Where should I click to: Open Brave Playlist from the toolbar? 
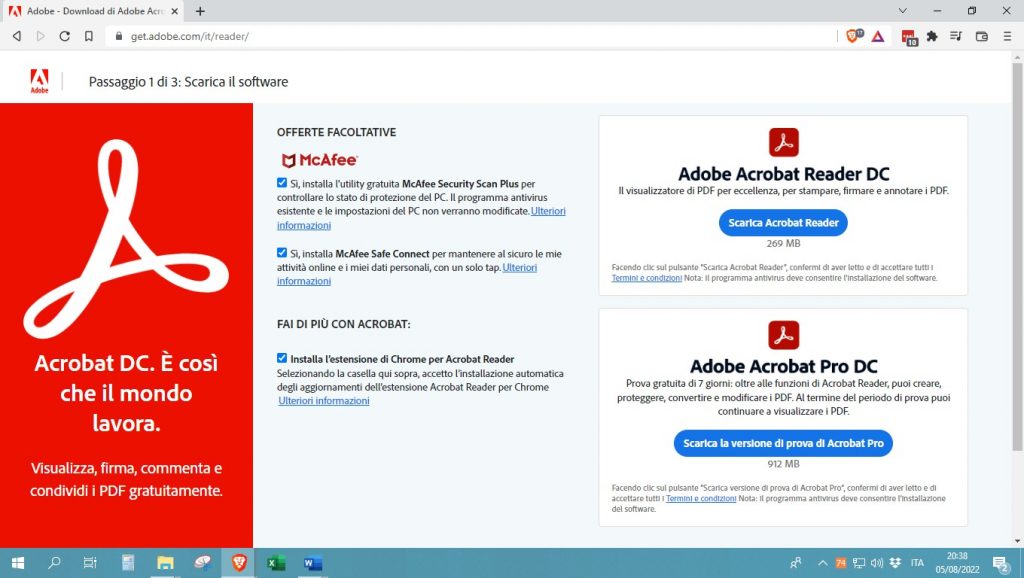click(x=954, y=36)
